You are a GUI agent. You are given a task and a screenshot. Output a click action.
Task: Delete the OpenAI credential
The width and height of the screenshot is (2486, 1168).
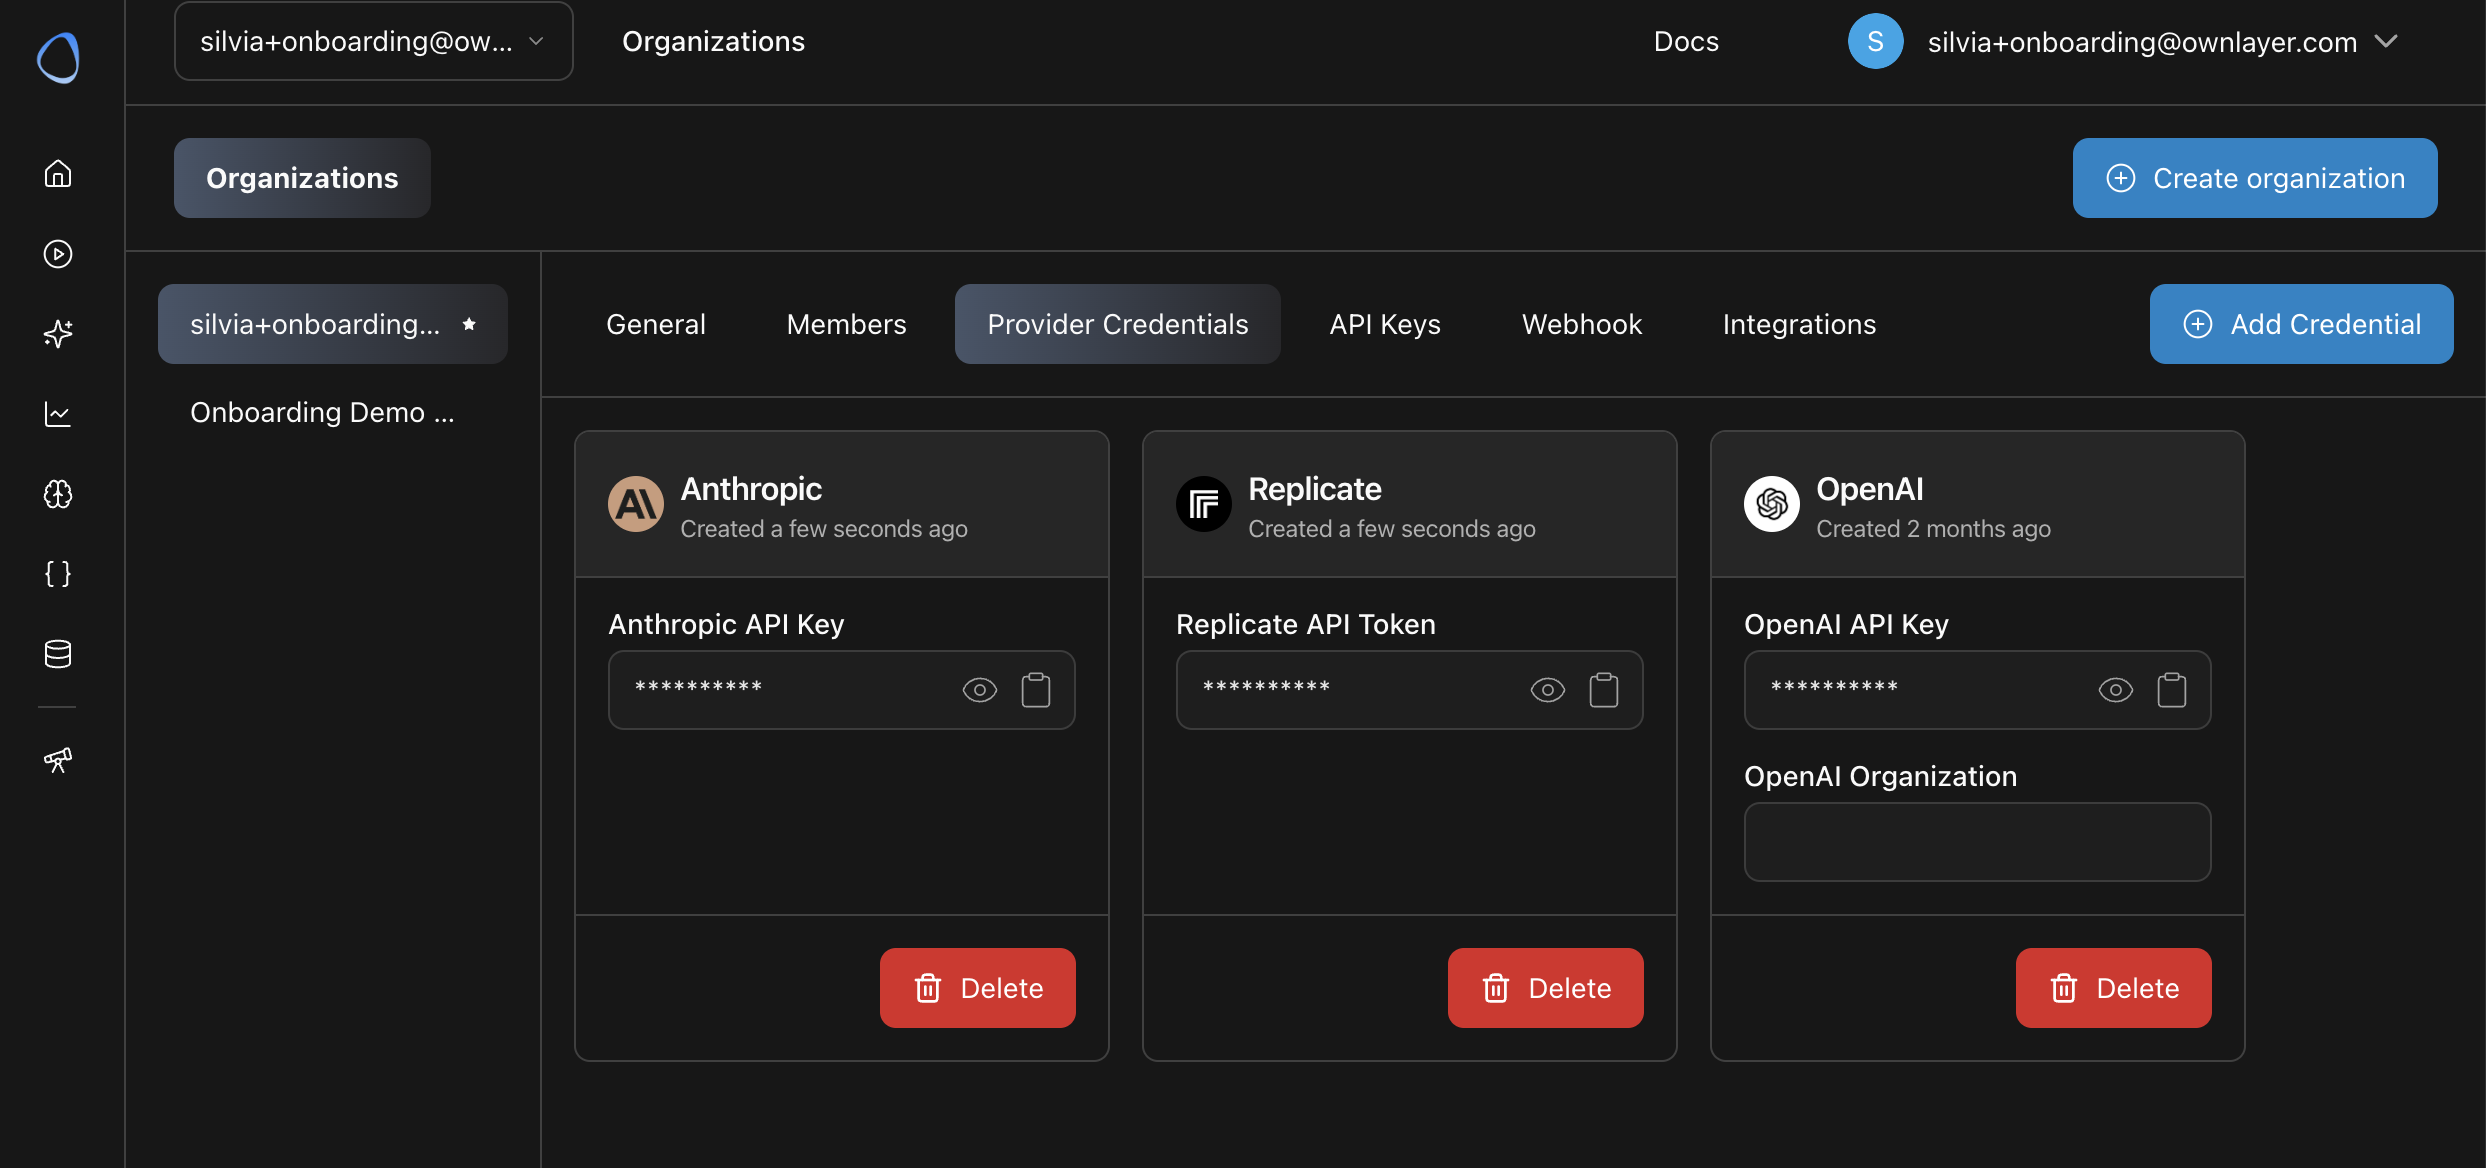2114,988
